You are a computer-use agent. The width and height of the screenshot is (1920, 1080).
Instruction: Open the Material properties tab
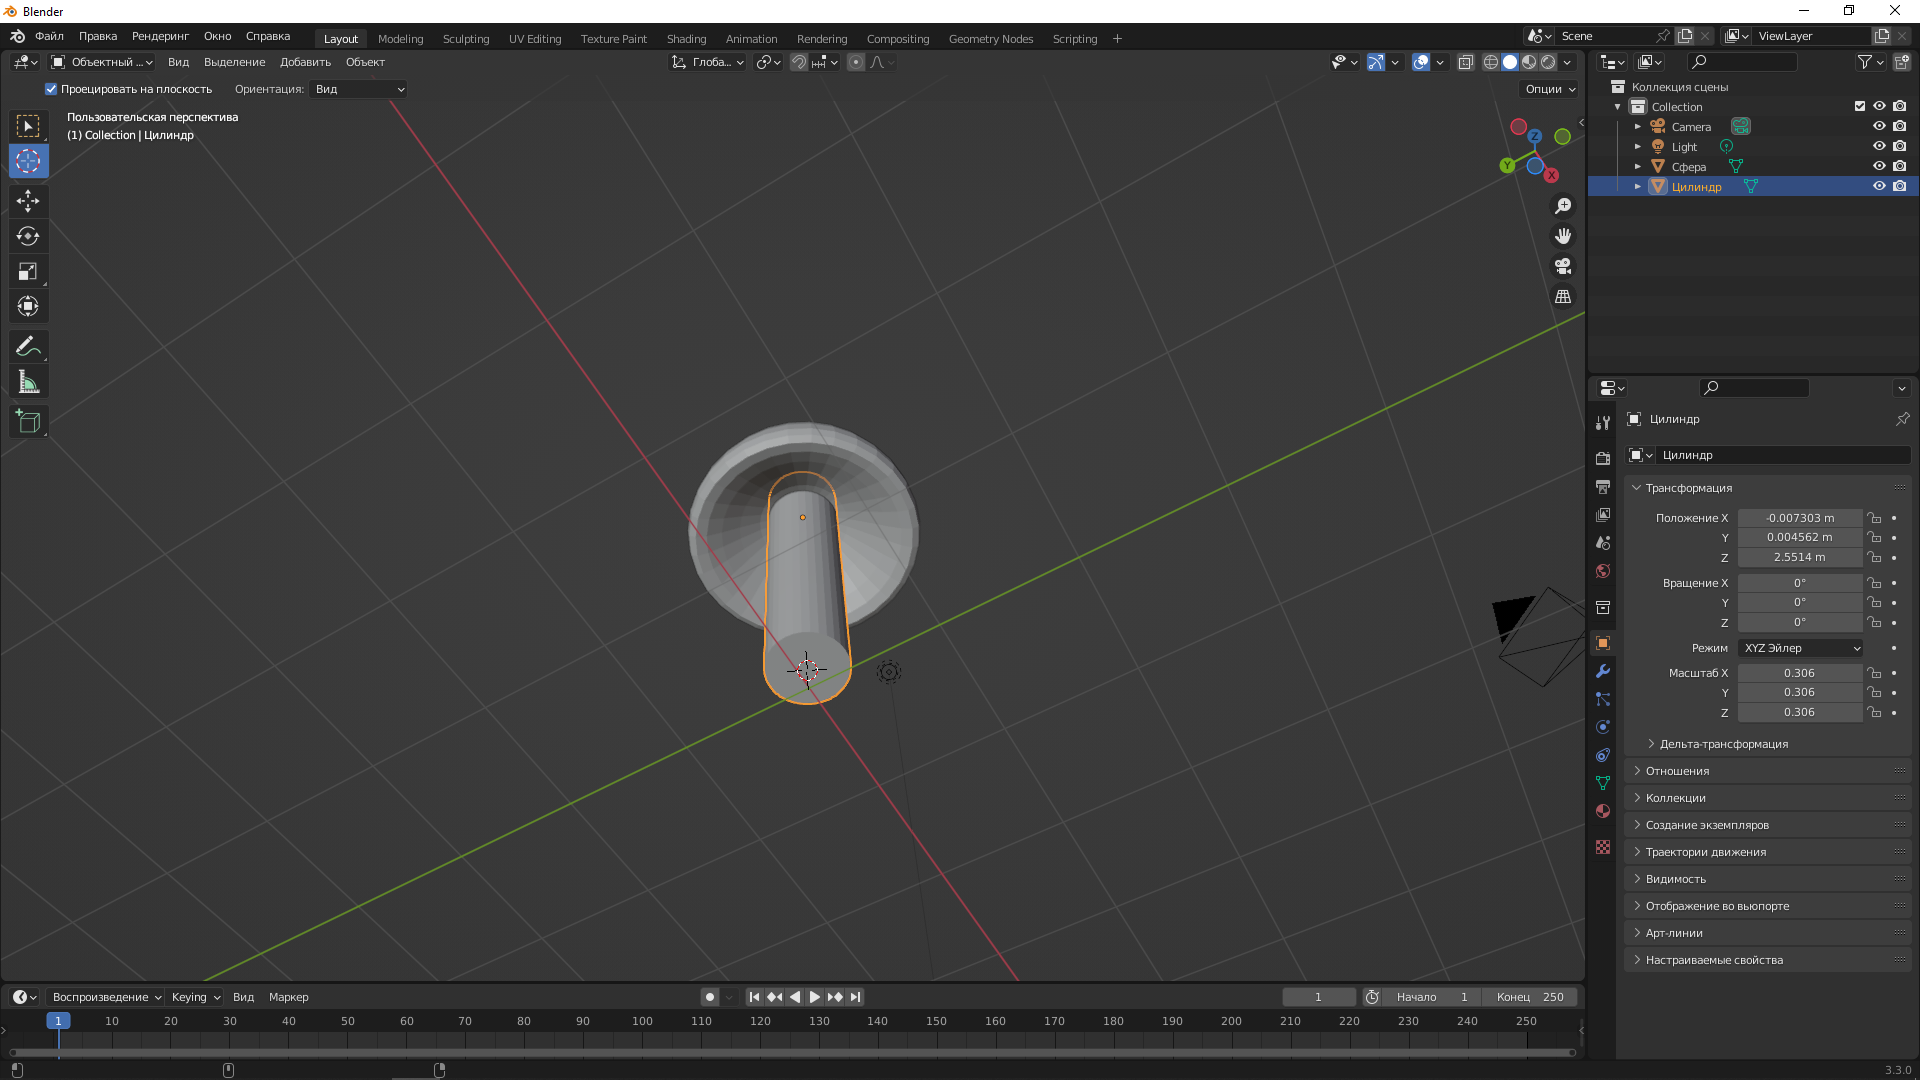[1603, 811]
